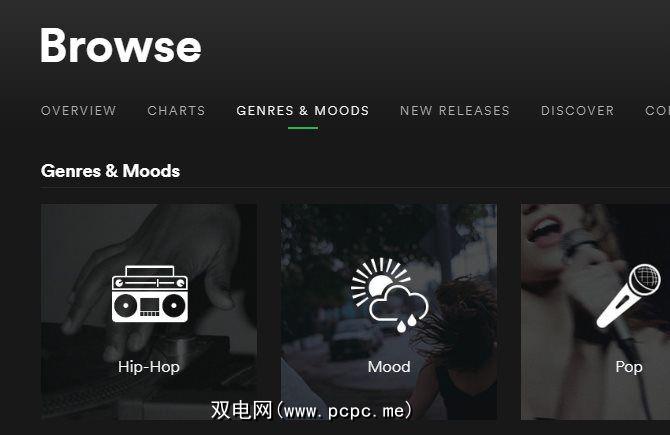Image resolution: width=670 pixels, height=435 pixels.
Task: Click the microphone icon on Pop tile
Action: coord(629,296)
